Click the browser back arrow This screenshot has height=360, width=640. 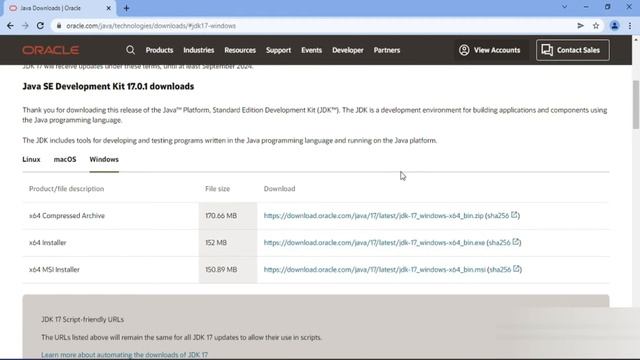coord(10,26)
